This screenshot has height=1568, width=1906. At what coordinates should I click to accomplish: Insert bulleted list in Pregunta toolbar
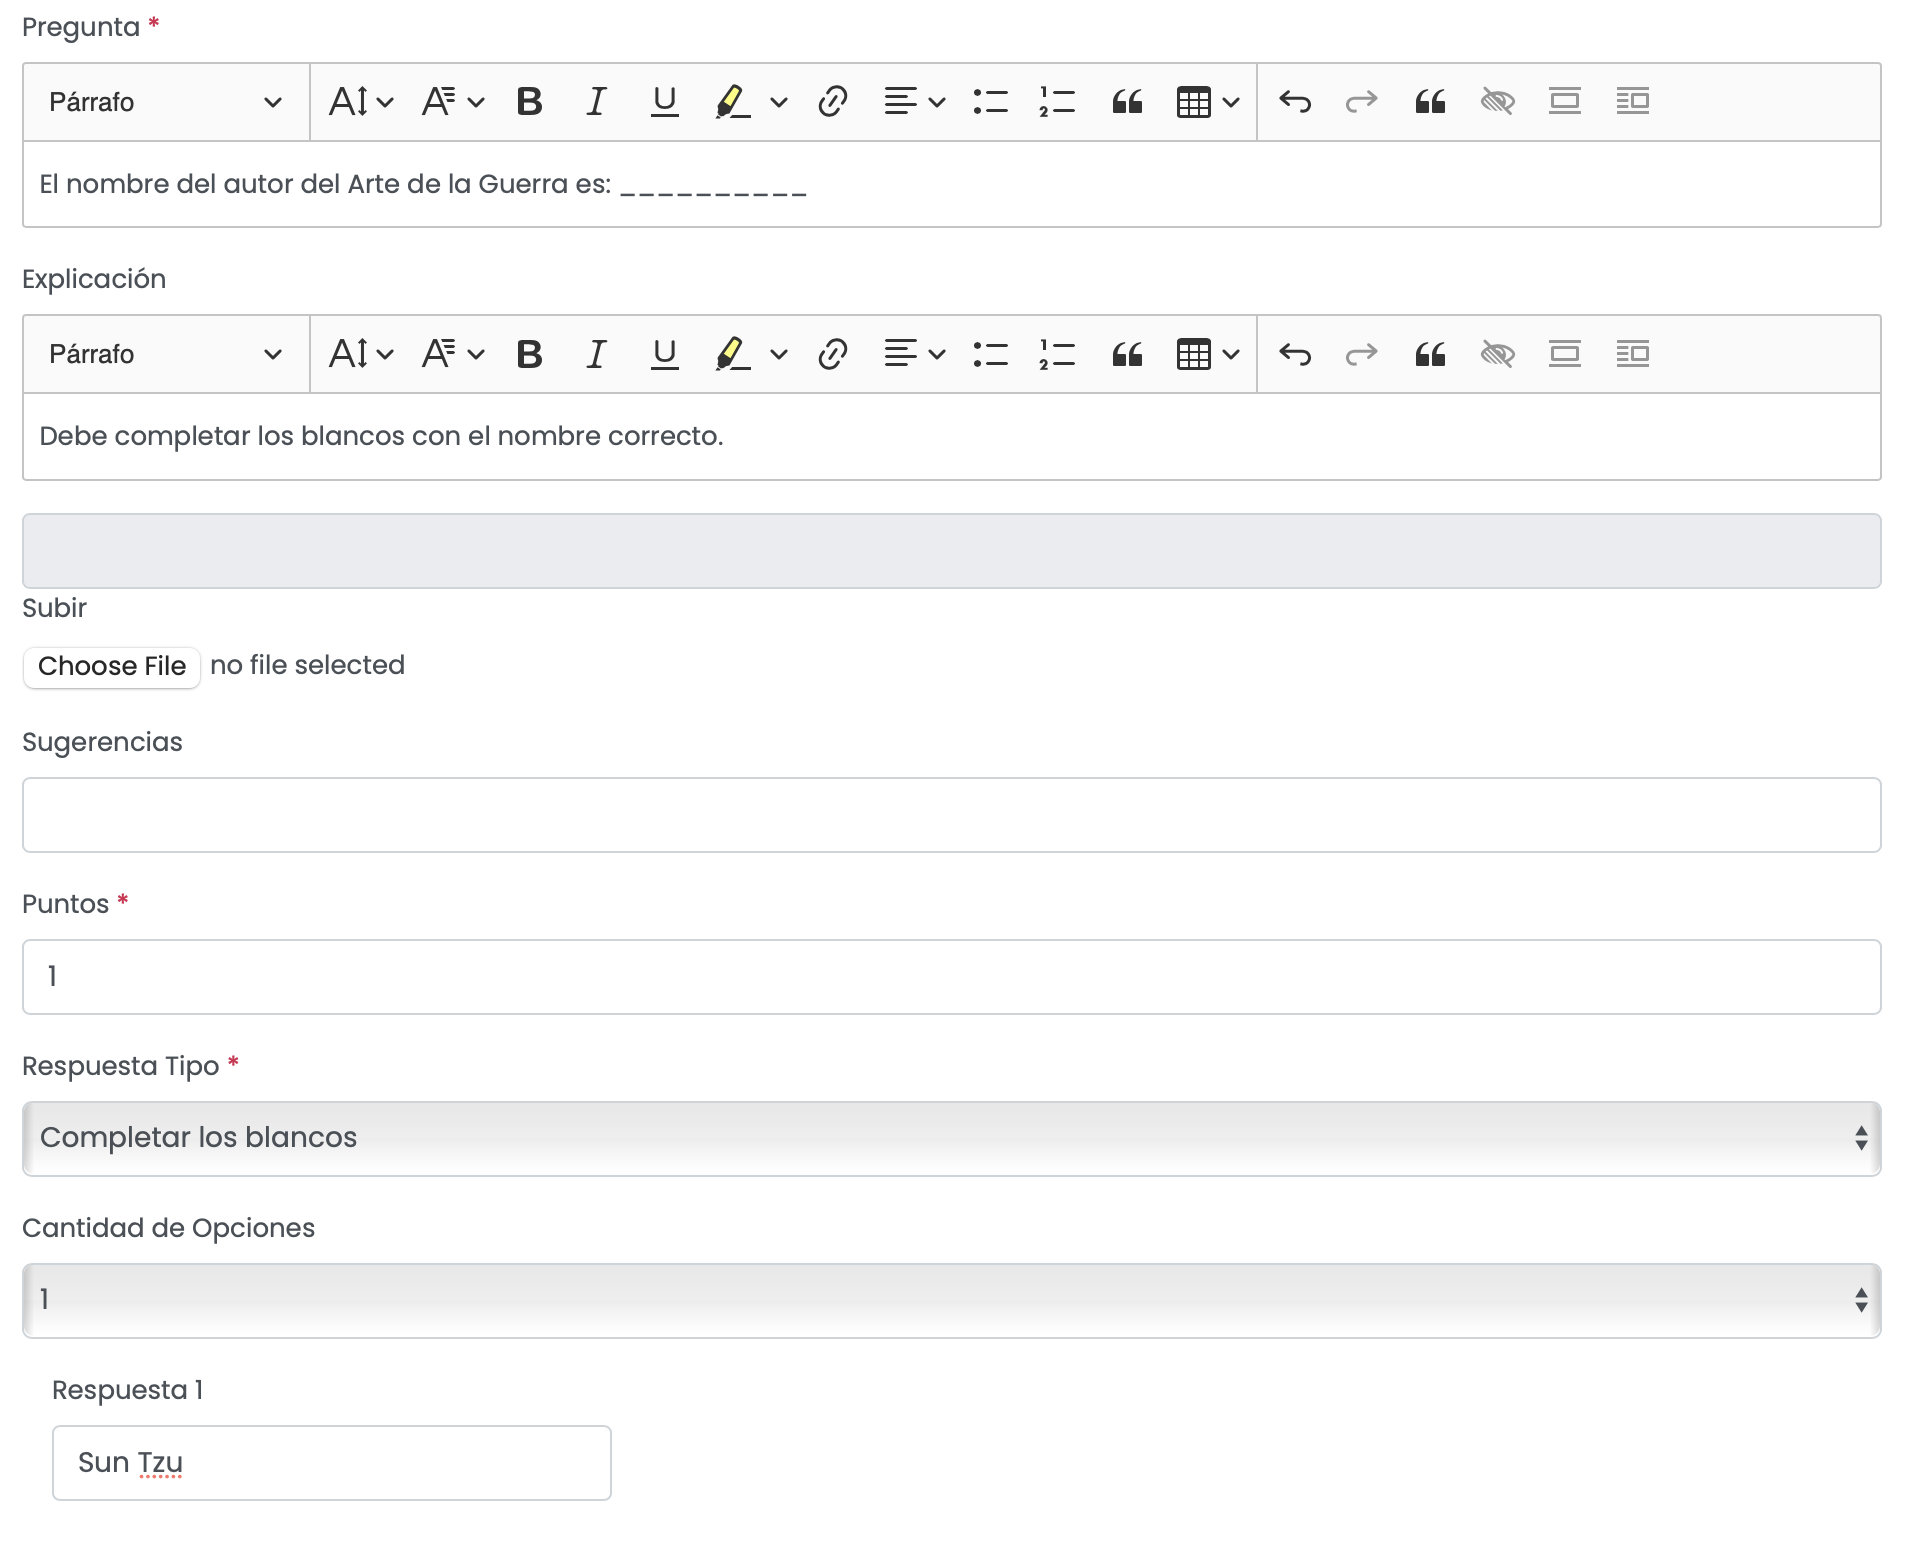click(x=990, y=102)
